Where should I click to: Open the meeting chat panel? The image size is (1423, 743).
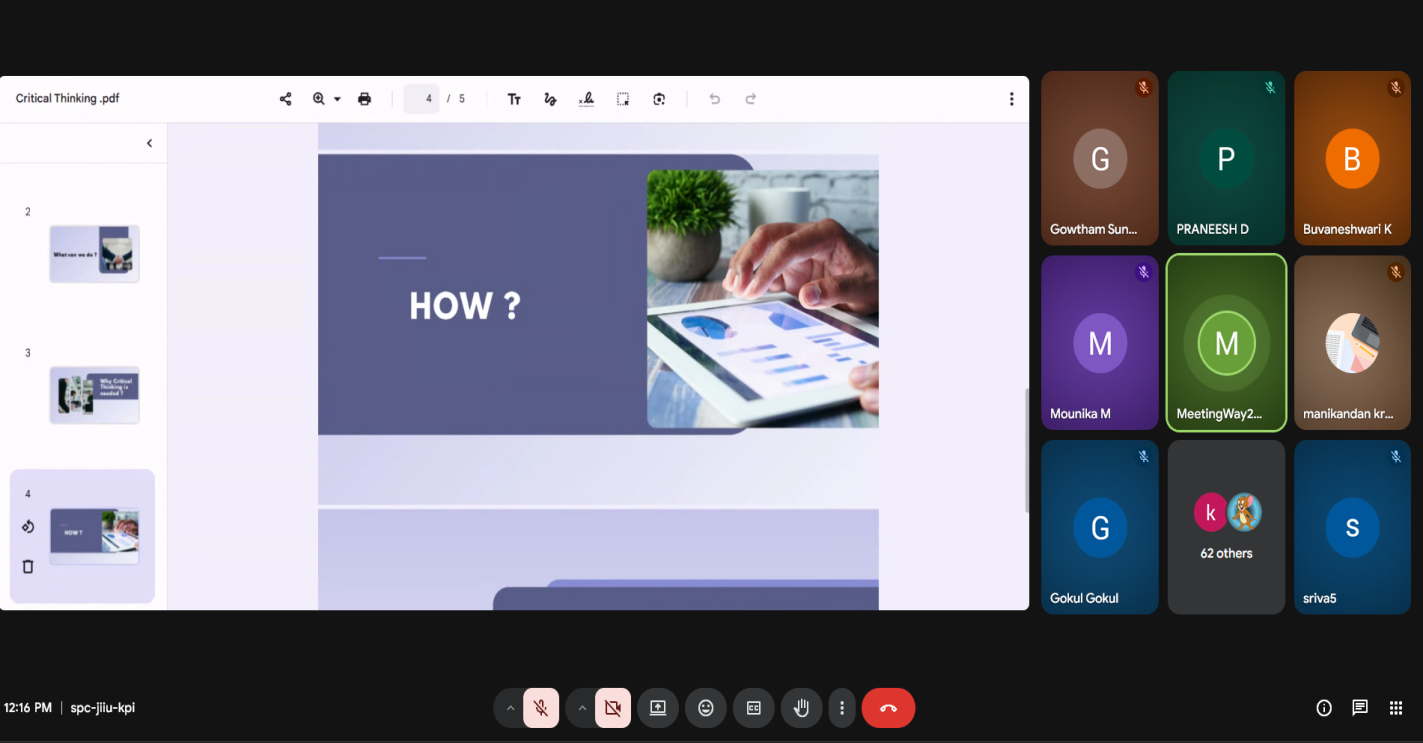[x=1360, y=708]
